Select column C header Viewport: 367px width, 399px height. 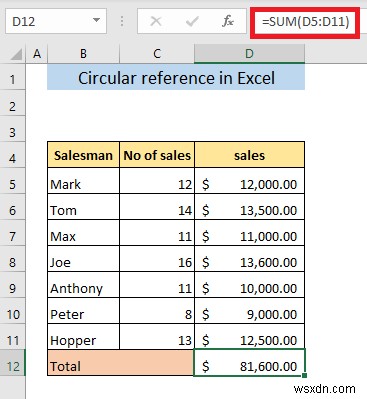(157, 54)
